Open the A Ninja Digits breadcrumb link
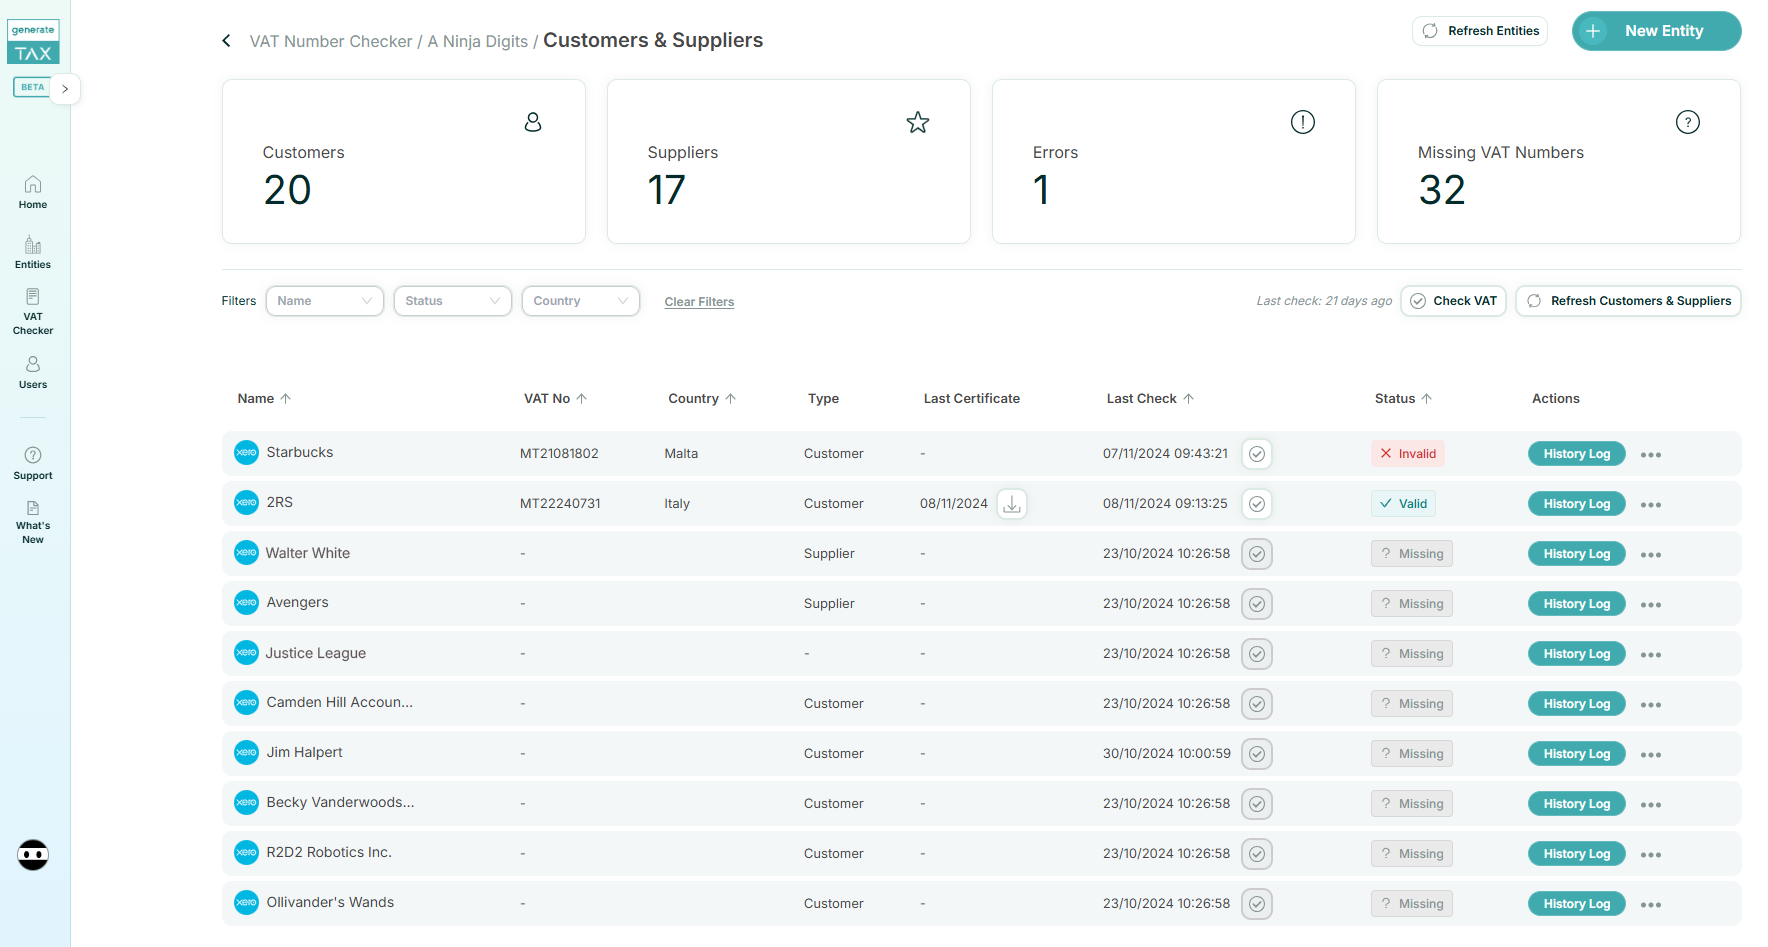The height and width of the screenshot is (947, 1768). (x=477, y=41)
